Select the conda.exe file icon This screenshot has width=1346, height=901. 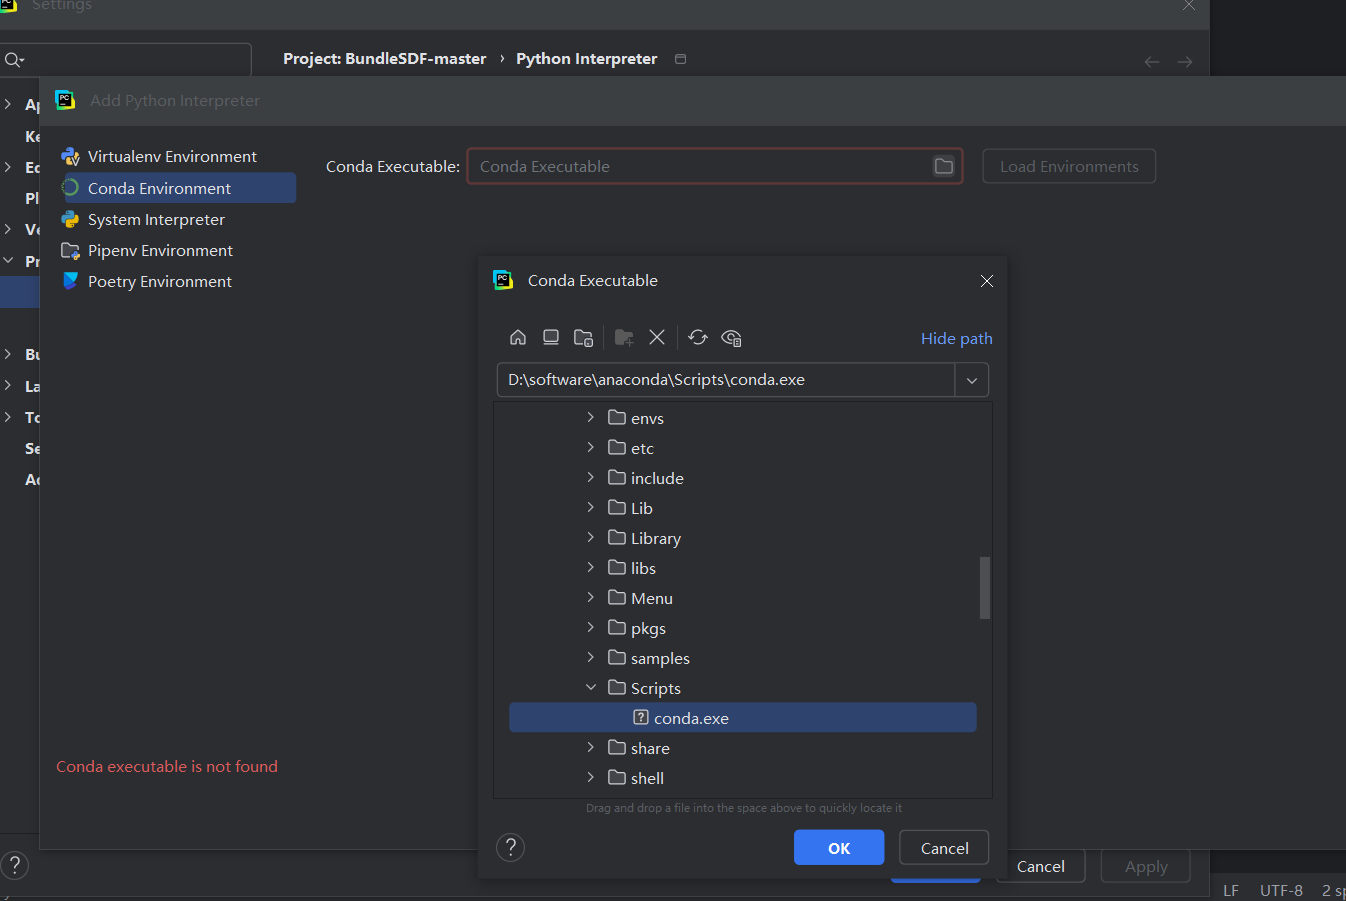click(x=641, y=717)
